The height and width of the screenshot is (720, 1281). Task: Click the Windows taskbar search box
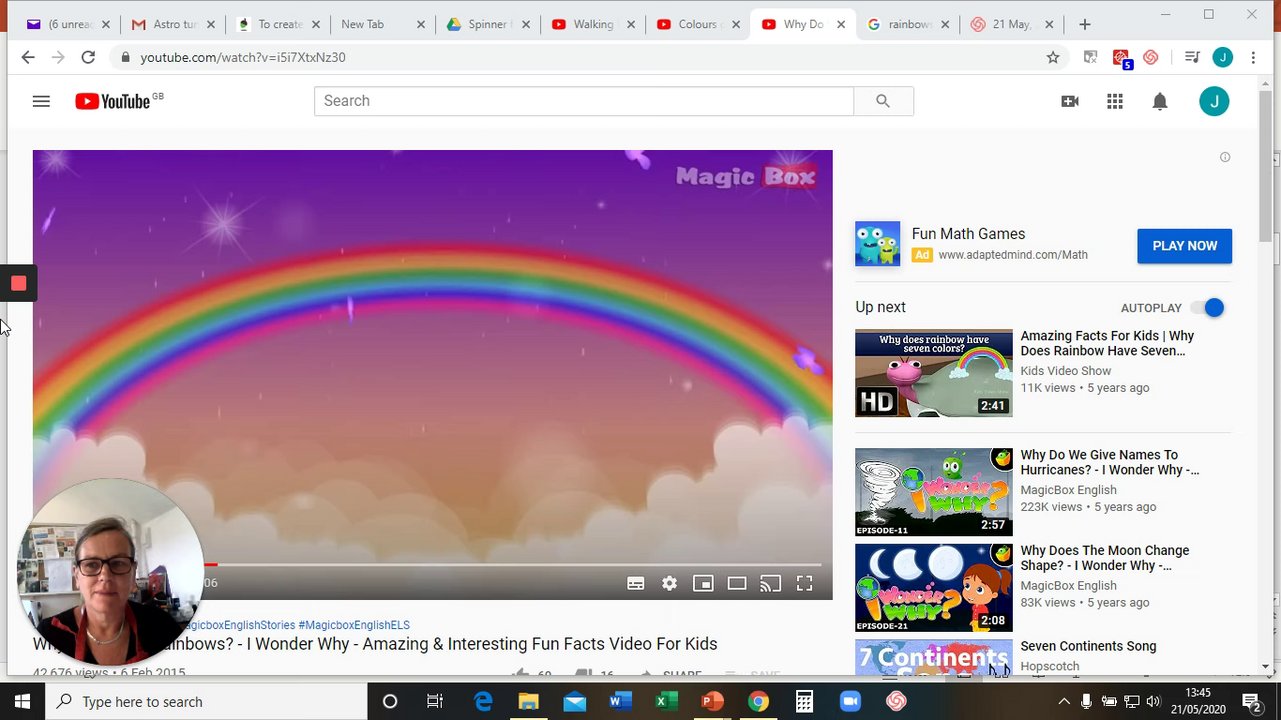(x=205, y=702)
